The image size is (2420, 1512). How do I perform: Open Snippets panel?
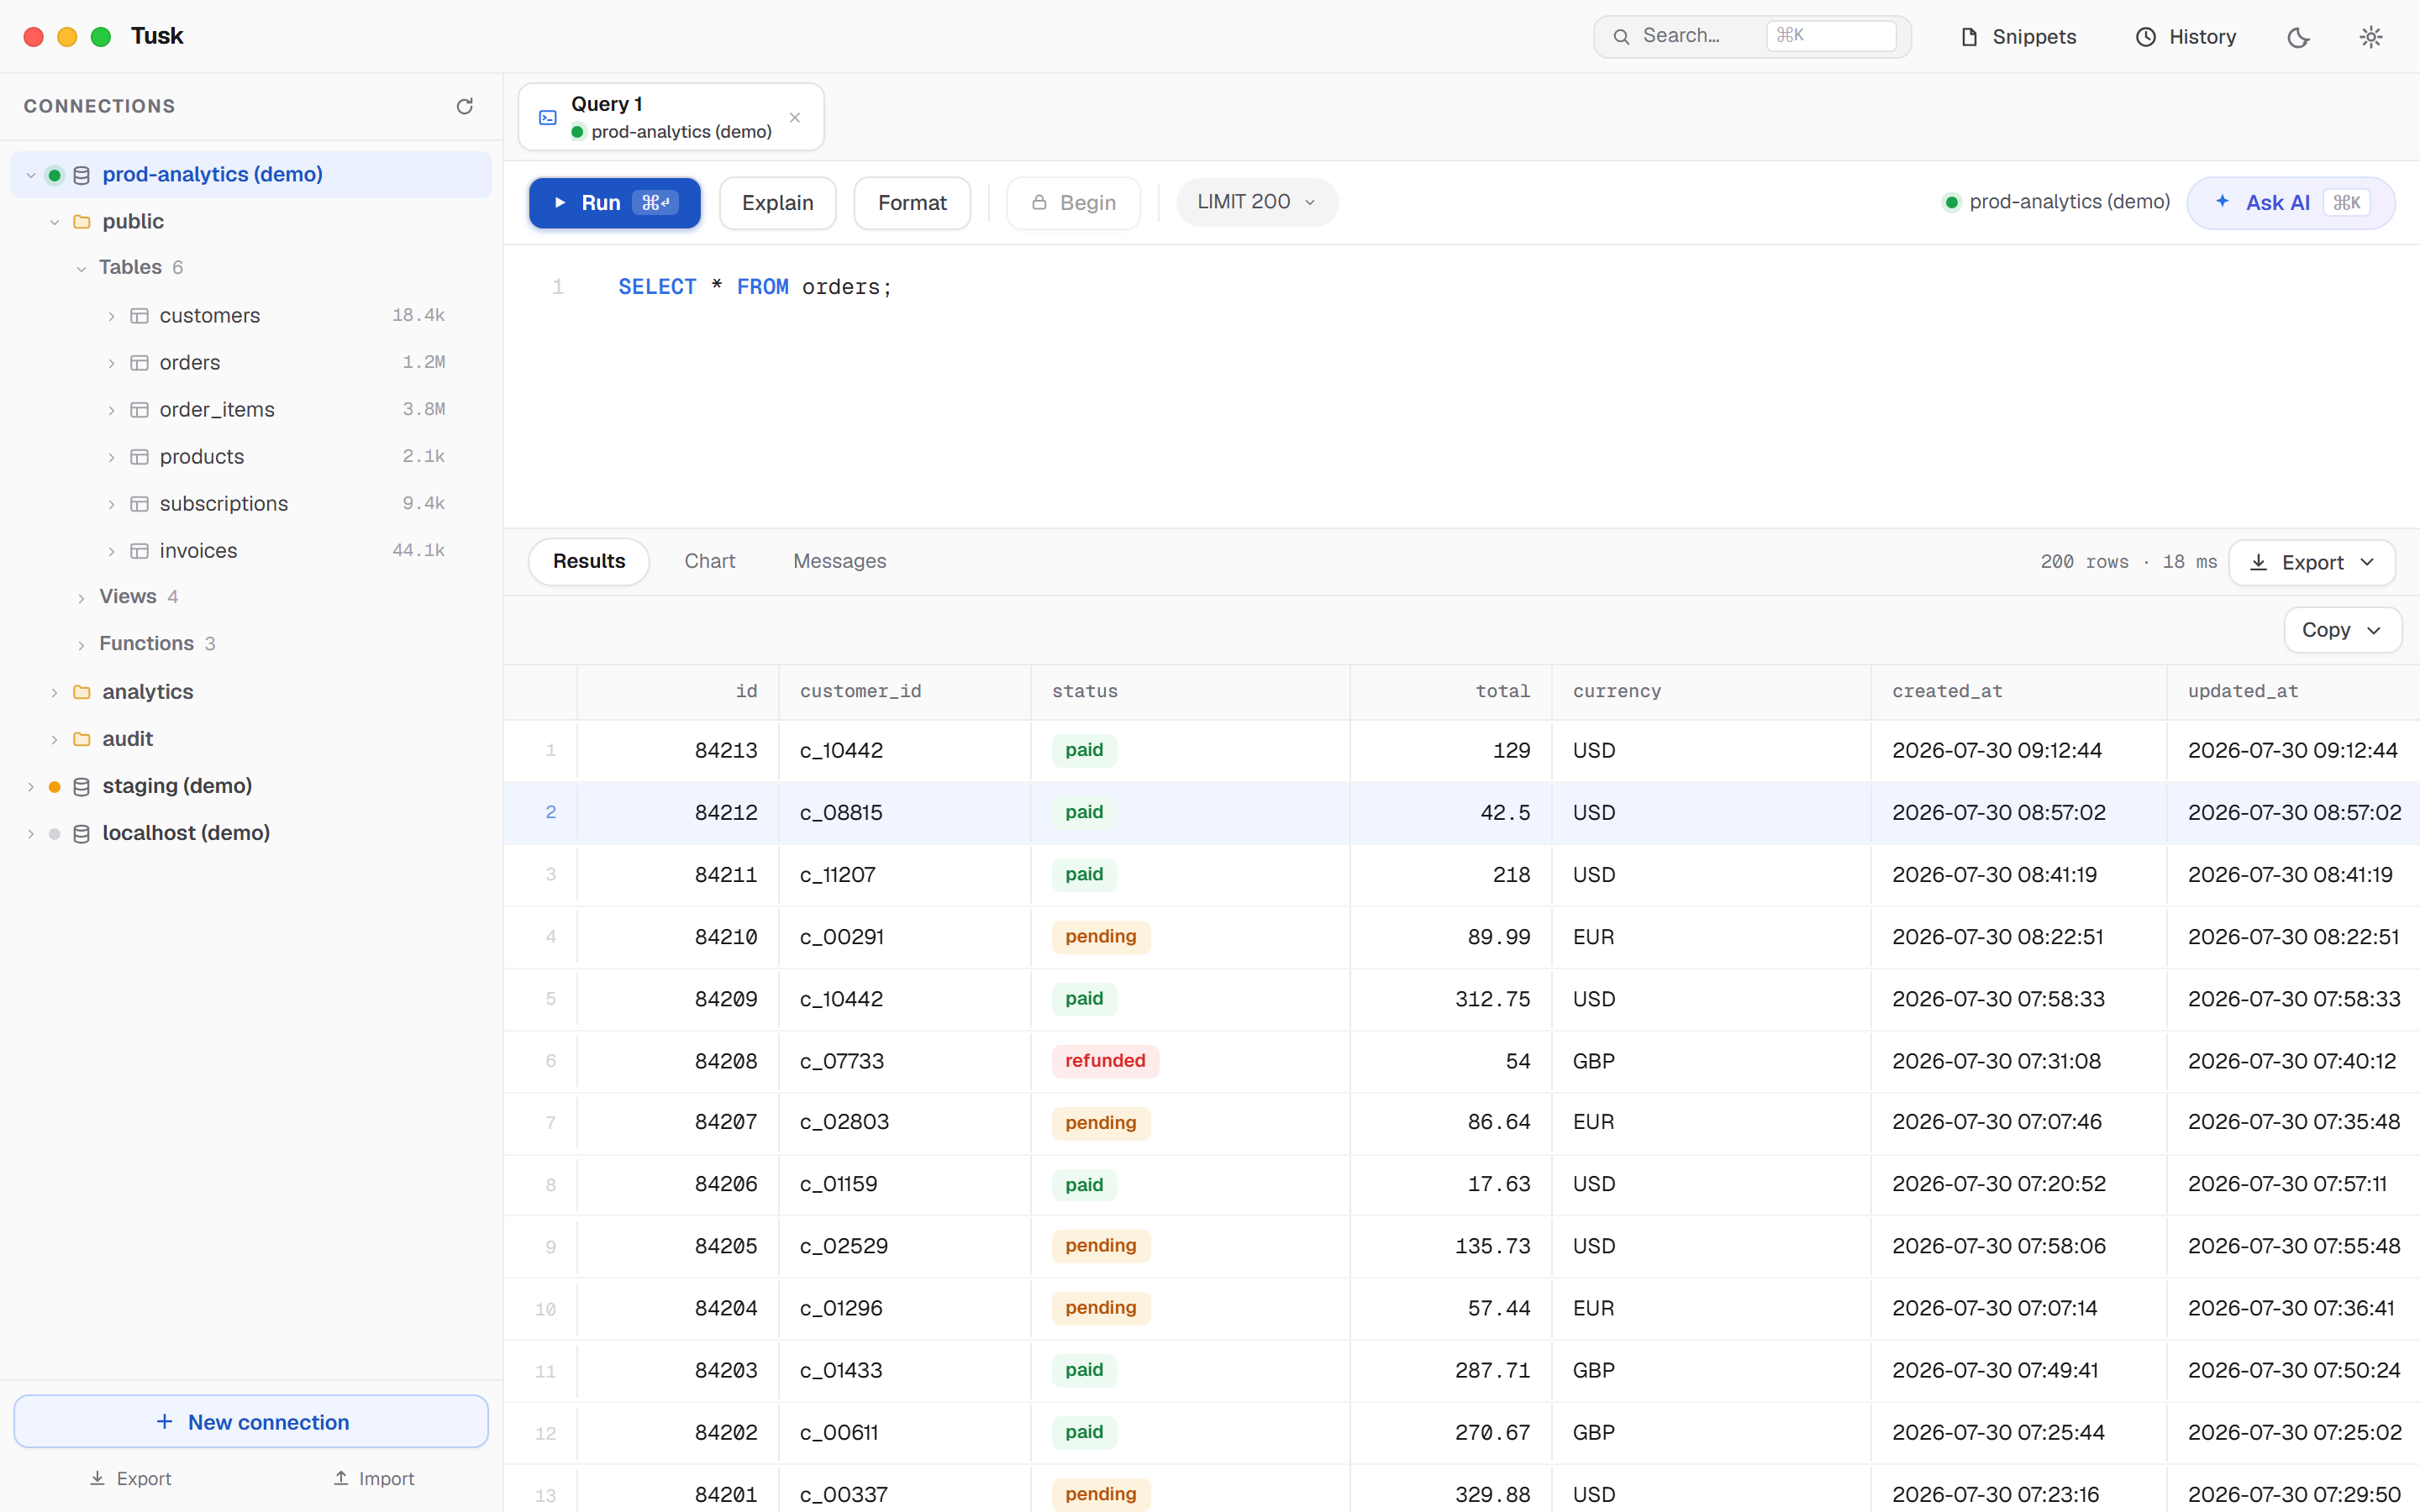click(2018, 37)
